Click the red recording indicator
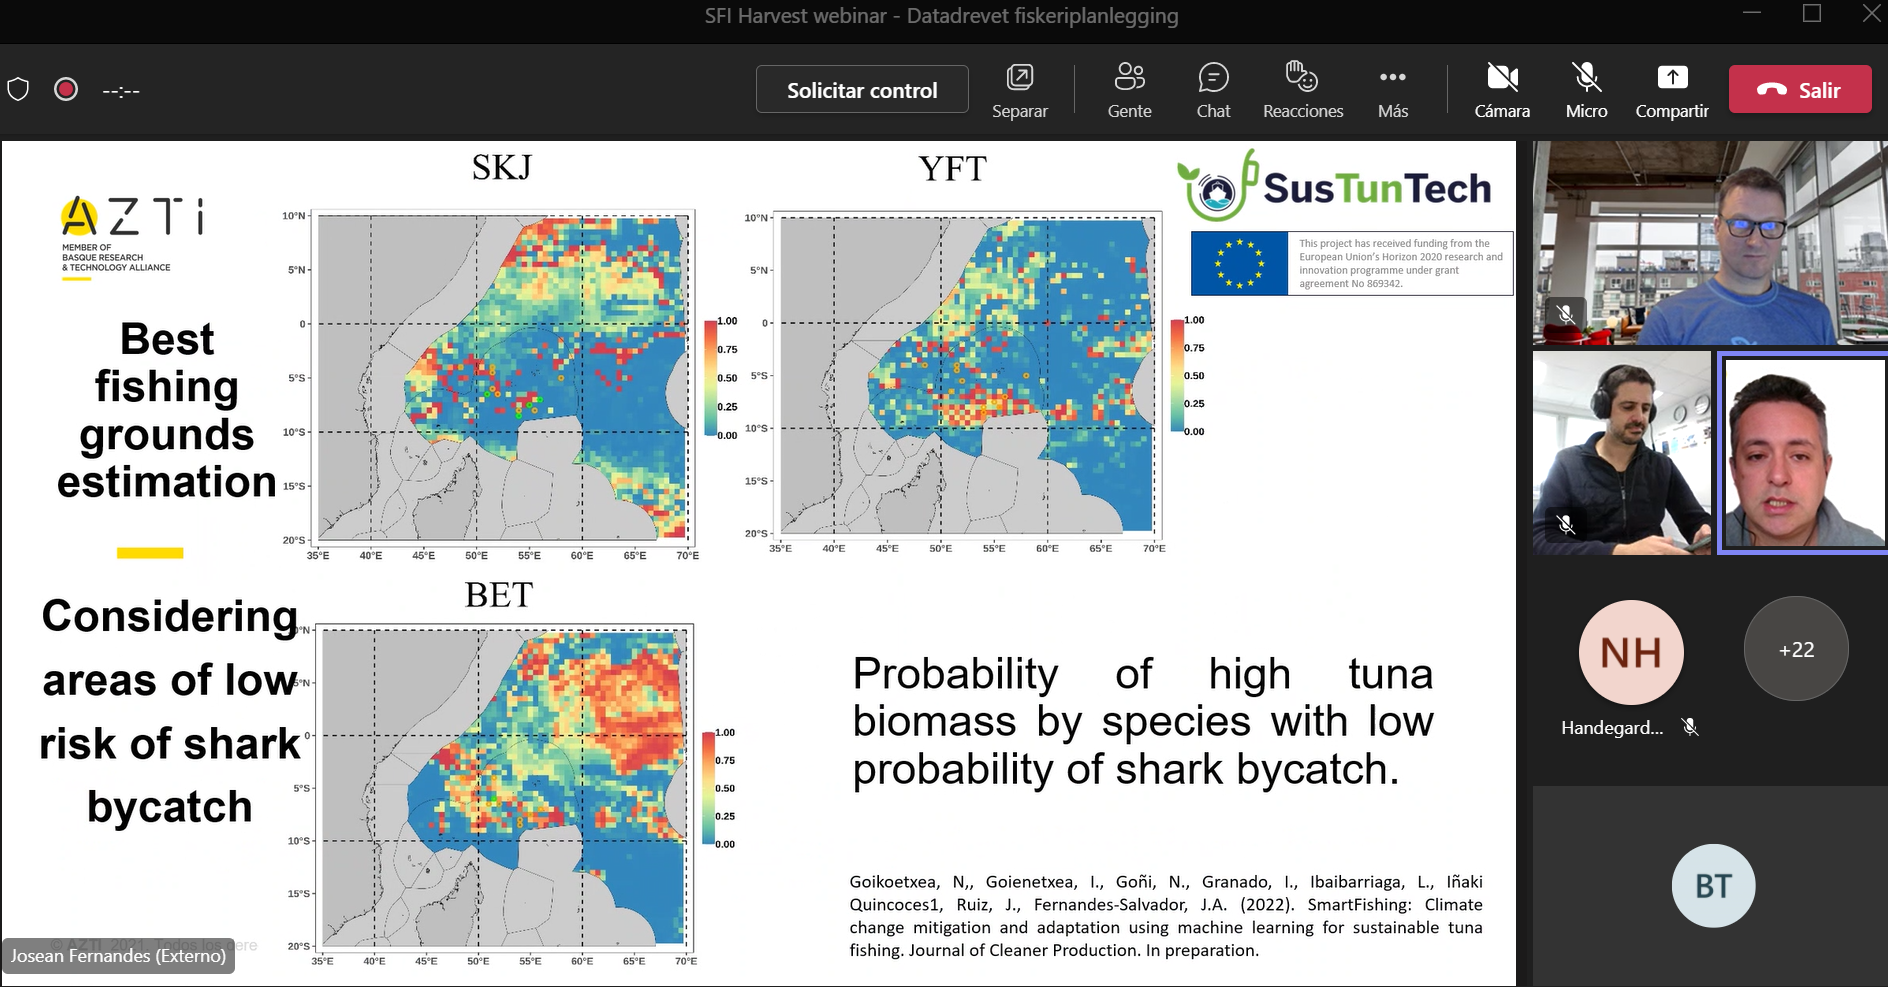 pyautogui.click(x=66, y=90)
